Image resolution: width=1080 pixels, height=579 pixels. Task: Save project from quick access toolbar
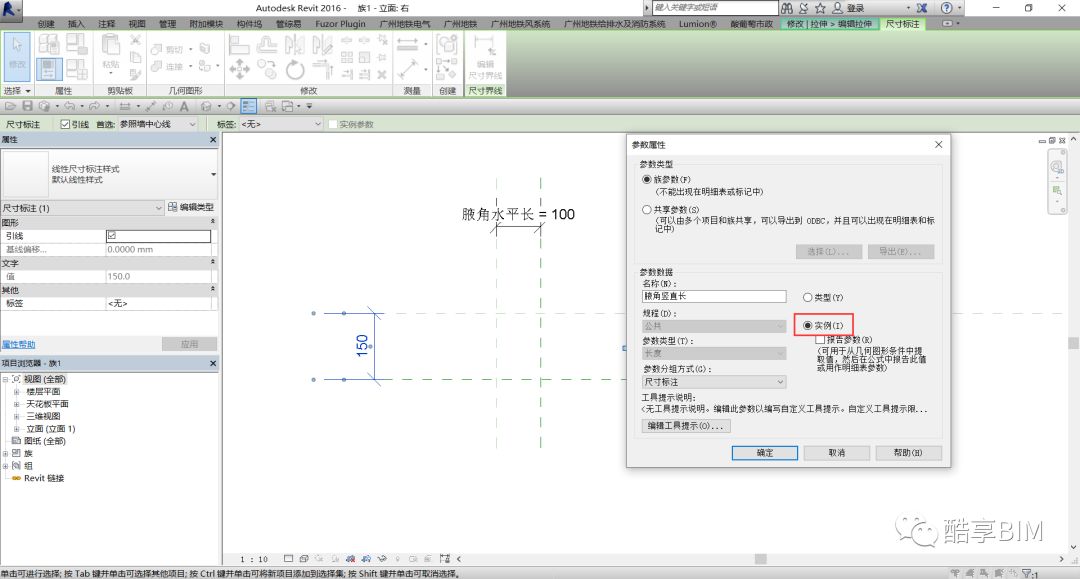28,106
